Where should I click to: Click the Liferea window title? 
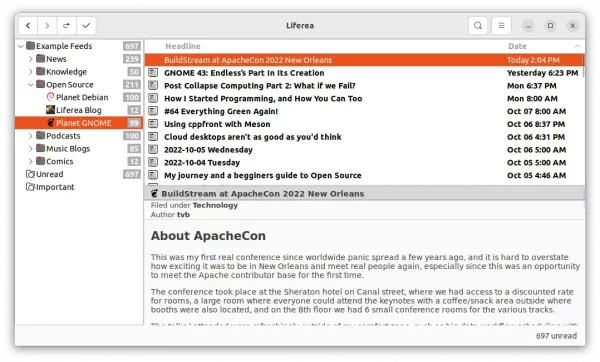point(300,26)
